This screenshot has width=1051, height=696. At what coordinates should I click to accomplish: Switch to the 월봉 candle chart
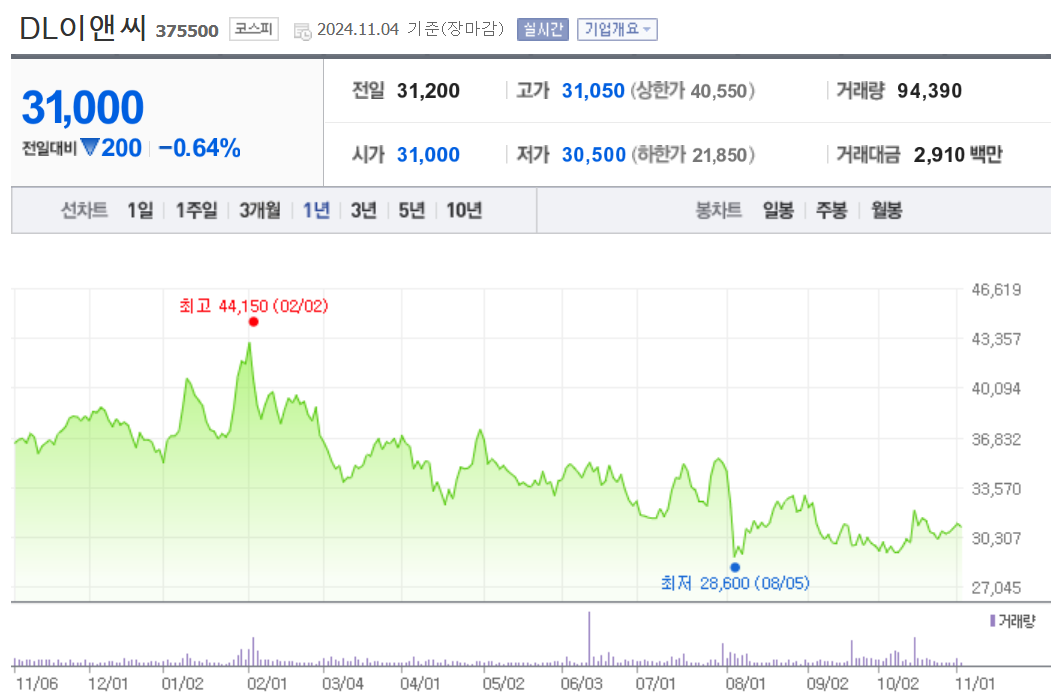(886, 211)
